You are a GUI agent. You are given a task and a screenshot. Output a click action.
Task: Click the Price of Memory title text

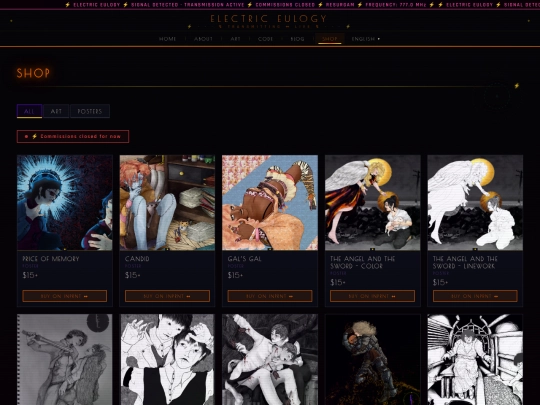click(x=51, y=259)
